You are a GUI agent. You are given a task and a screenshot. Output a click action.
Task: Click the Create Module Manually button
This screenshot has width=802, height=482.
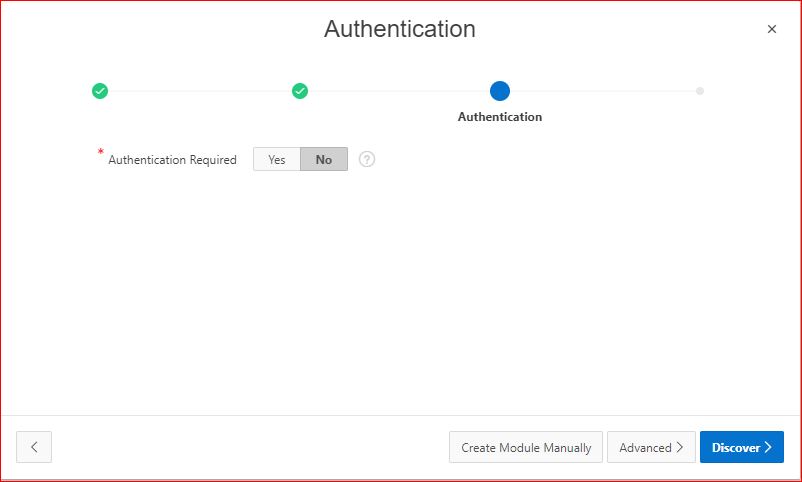click(x=526, y=447)
